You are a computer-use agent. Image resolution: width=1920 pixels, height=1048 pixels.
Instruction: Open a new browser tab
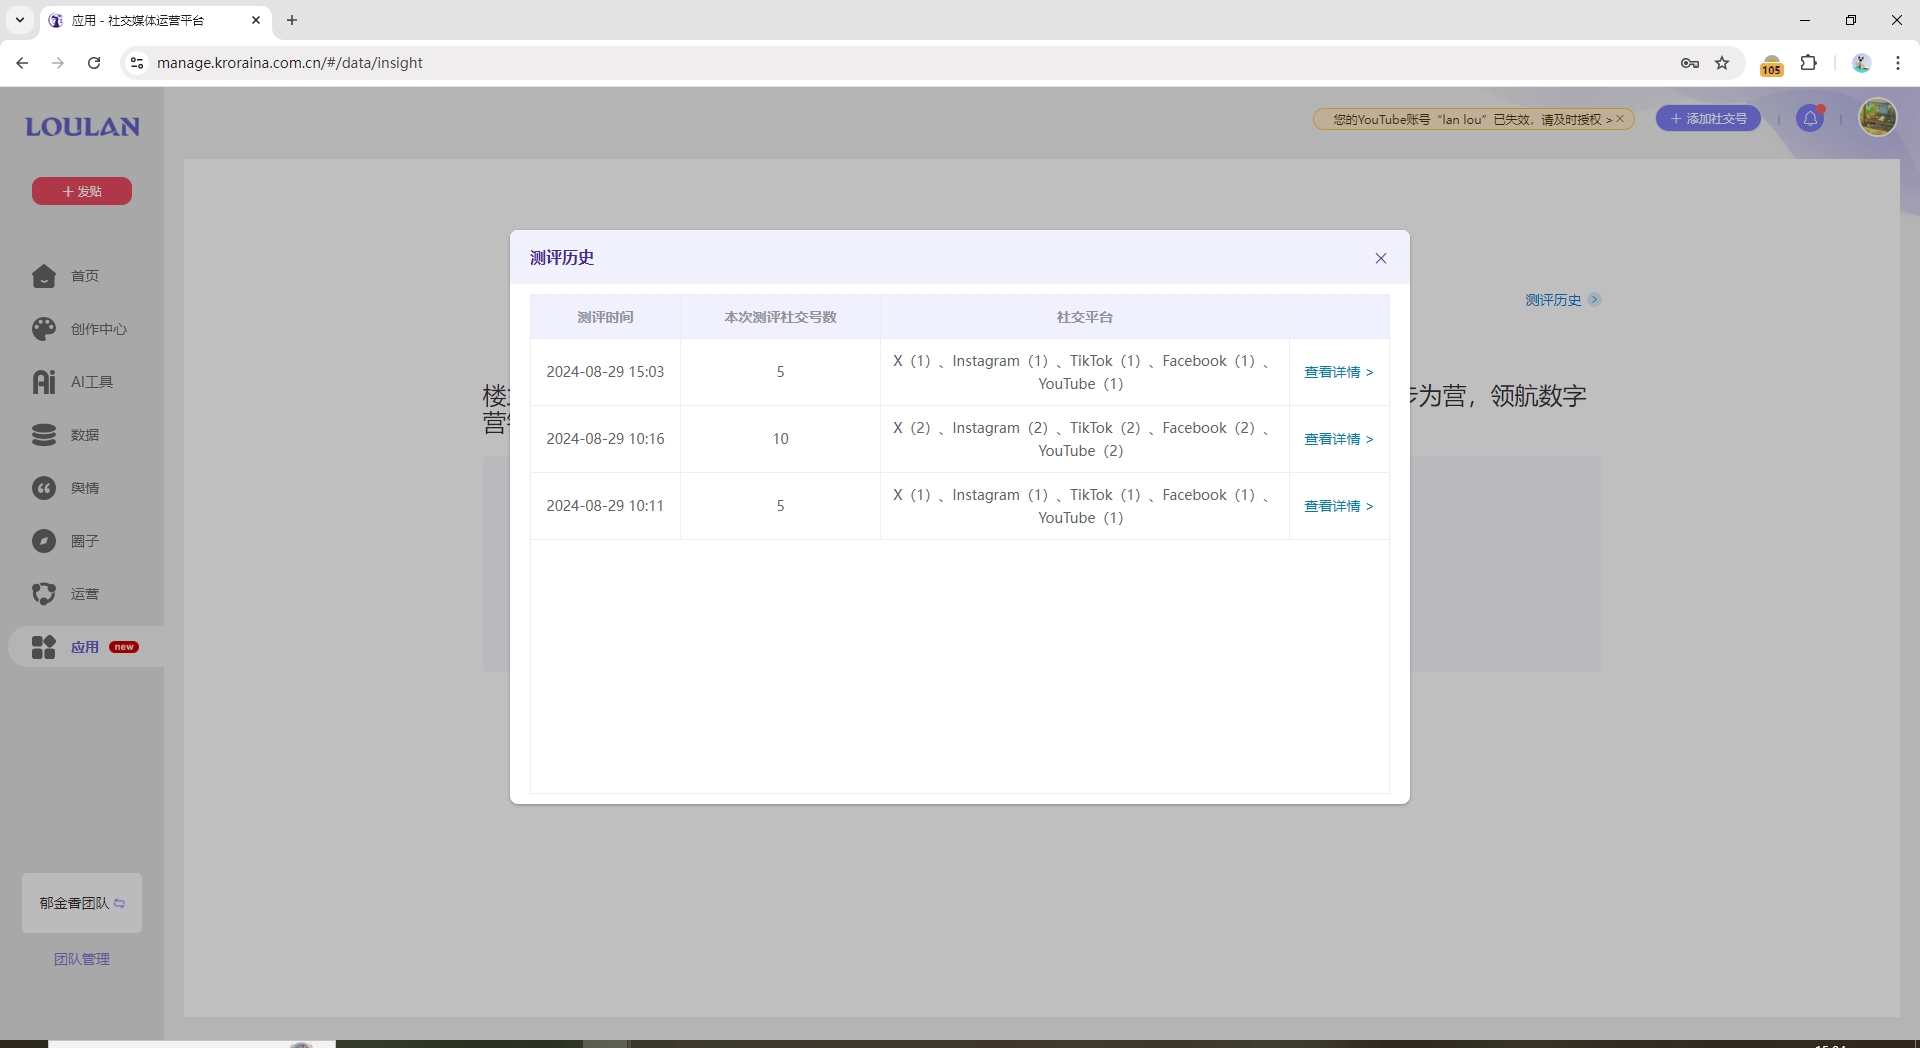292,20
